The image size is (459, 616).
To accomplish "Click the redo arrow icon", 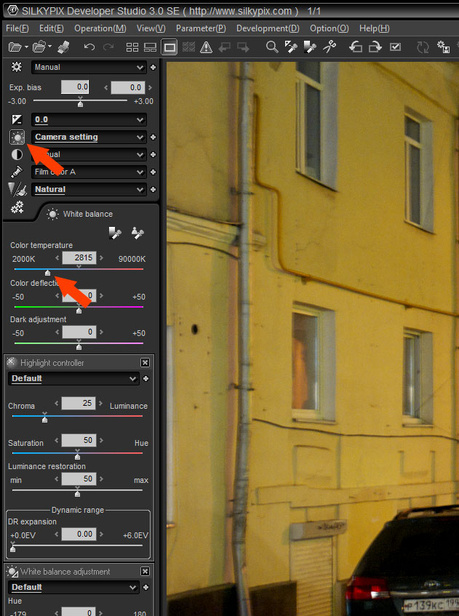I will click(108, 48).
